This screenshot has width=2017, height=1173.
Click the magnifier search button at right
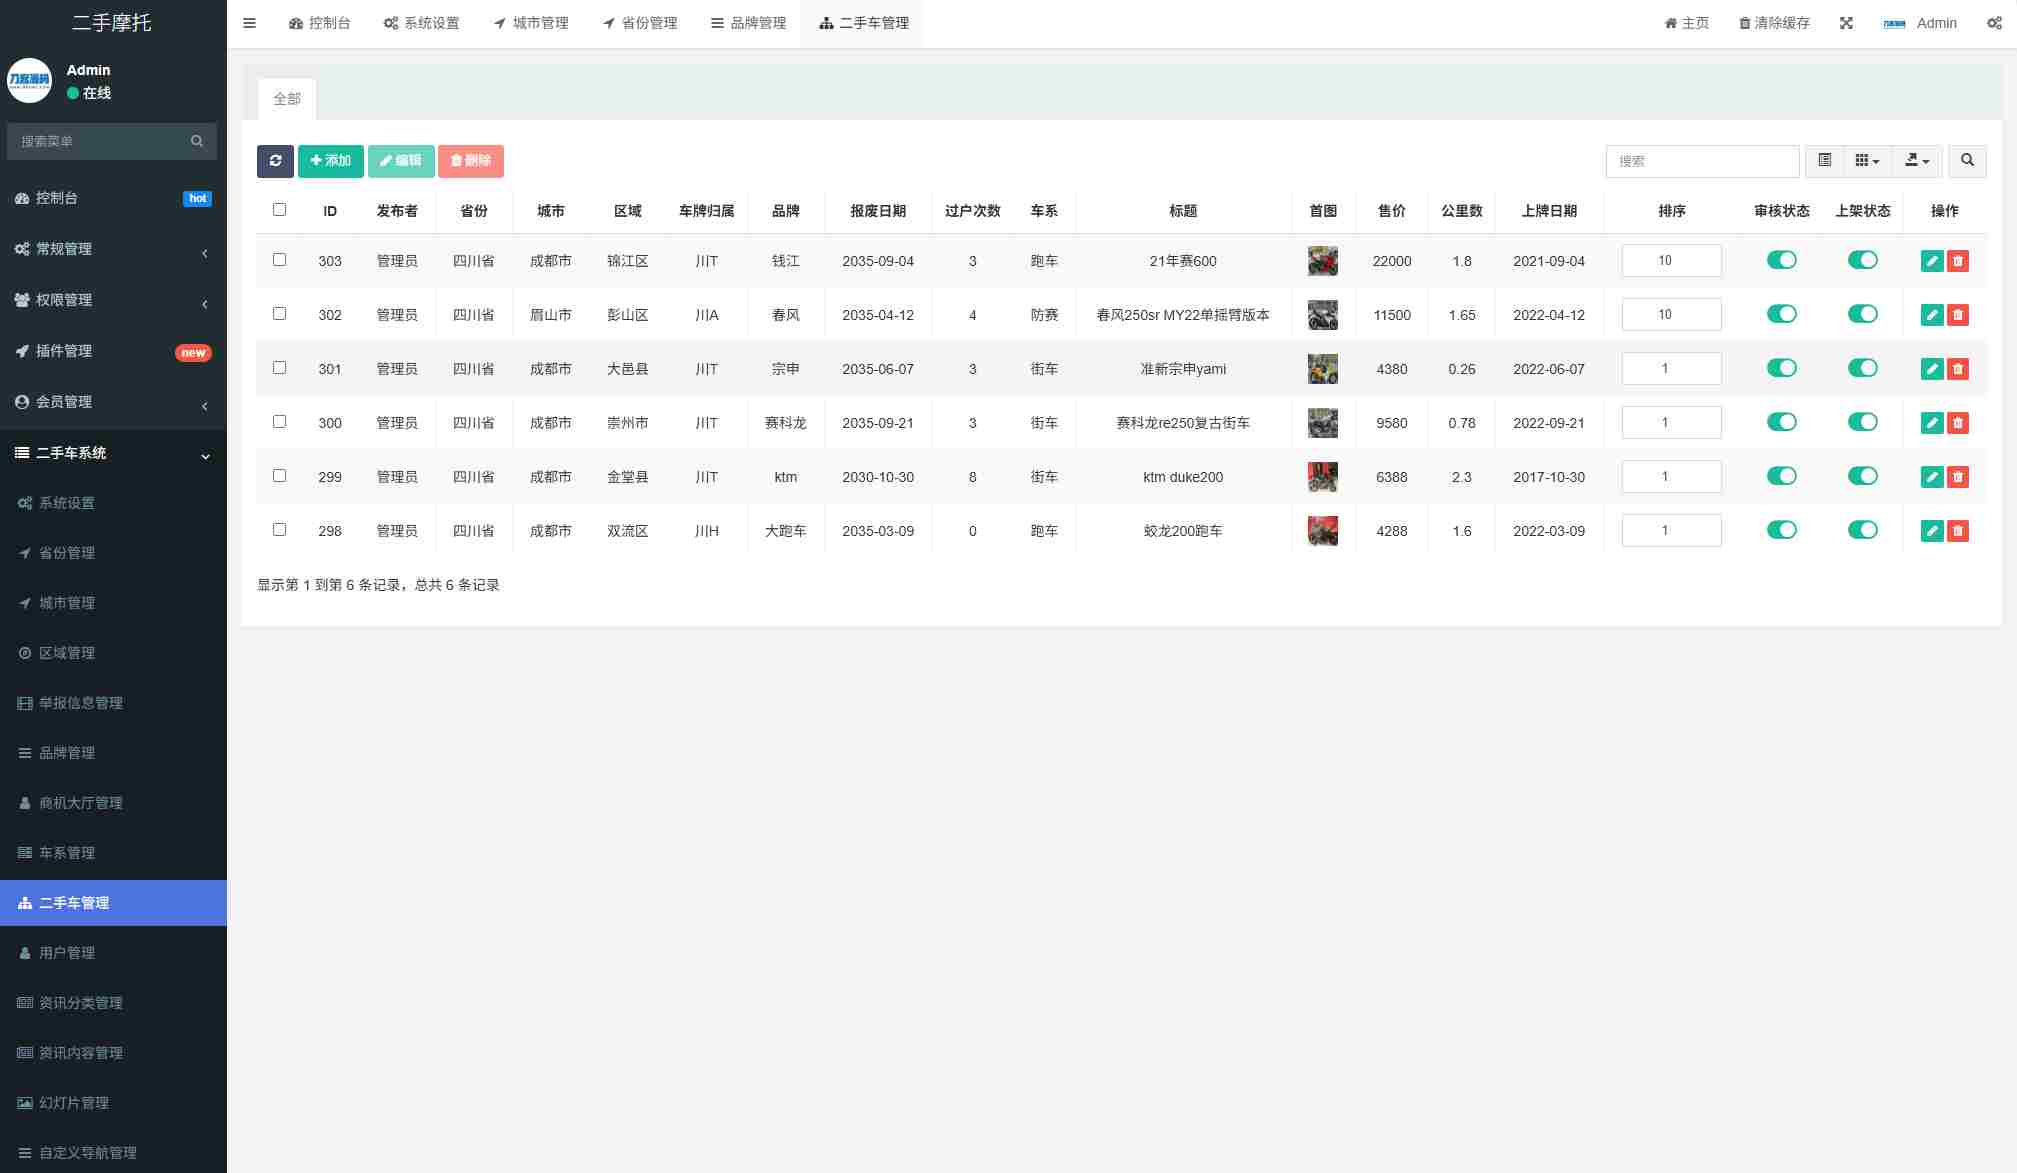[1967, 161]
